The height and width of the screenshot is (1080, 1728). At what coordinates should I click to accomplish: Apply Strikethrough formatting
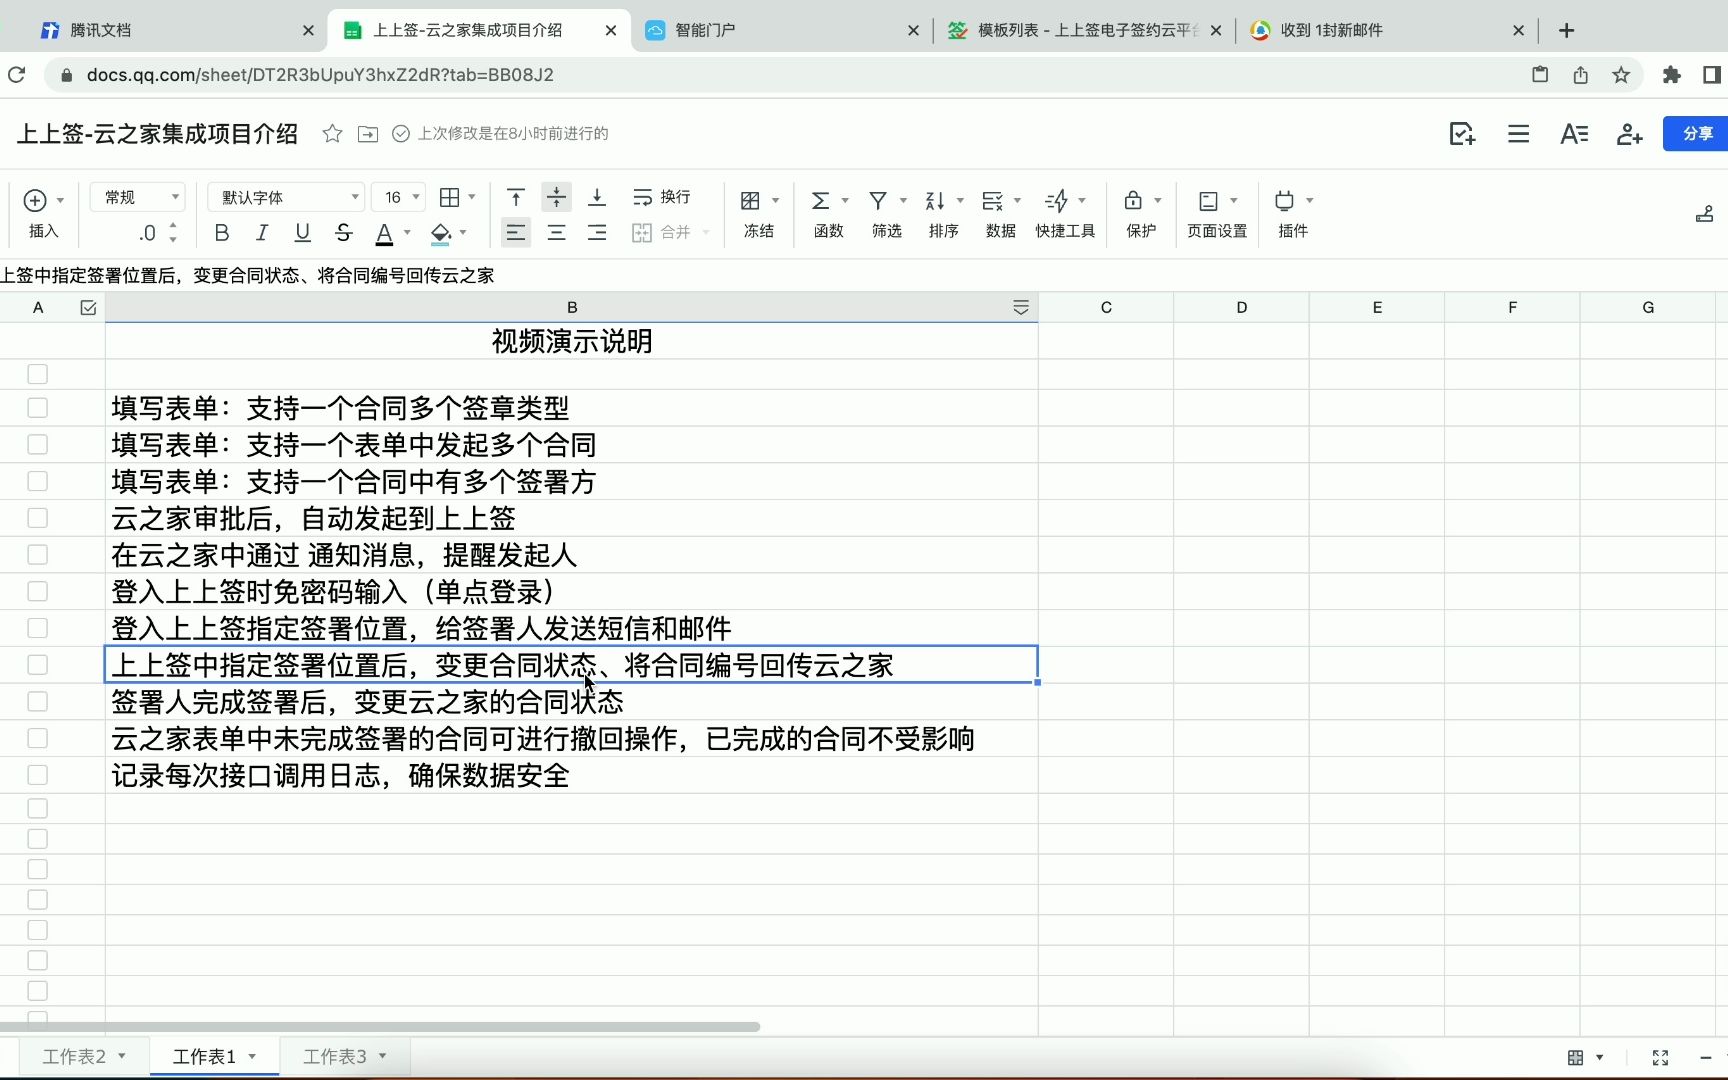pos(343,233)
